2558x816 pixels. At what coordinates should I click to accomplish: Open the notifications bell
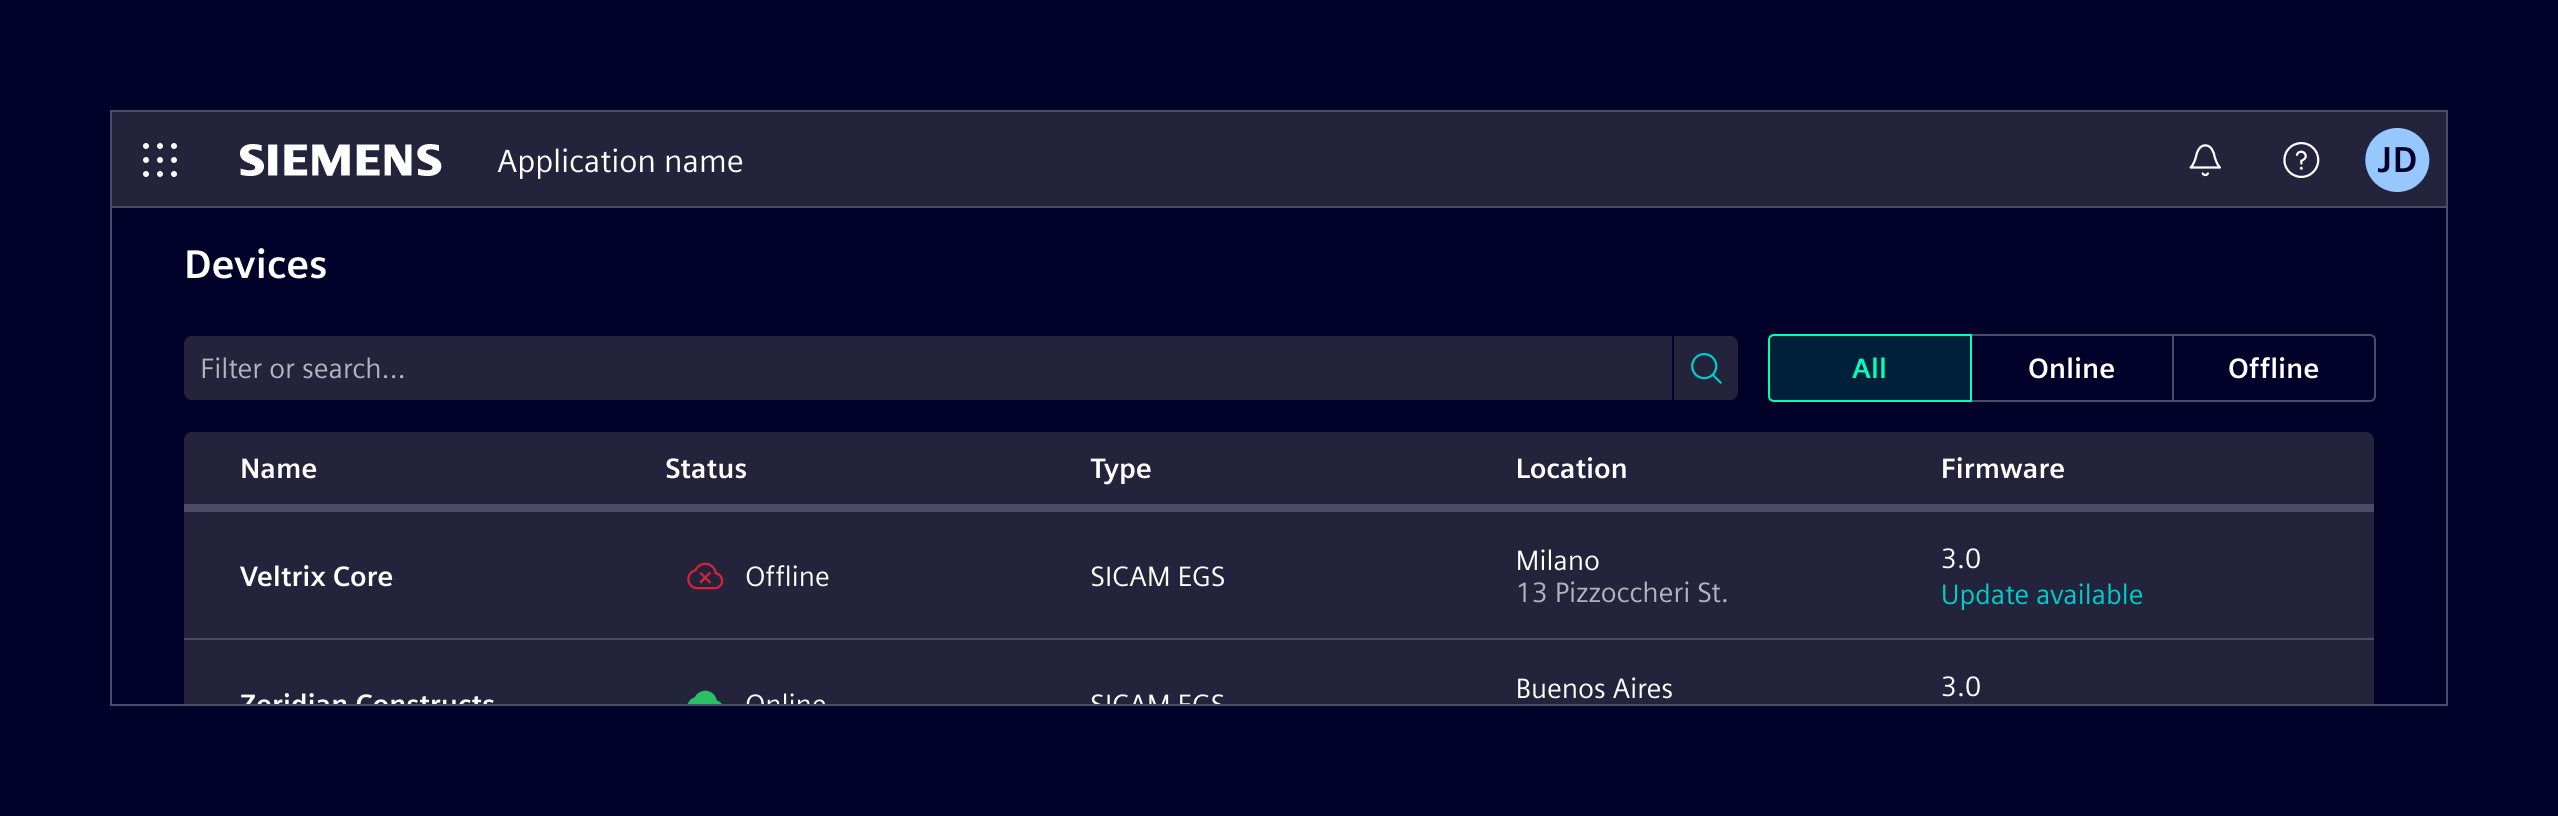click(2204, 160)
